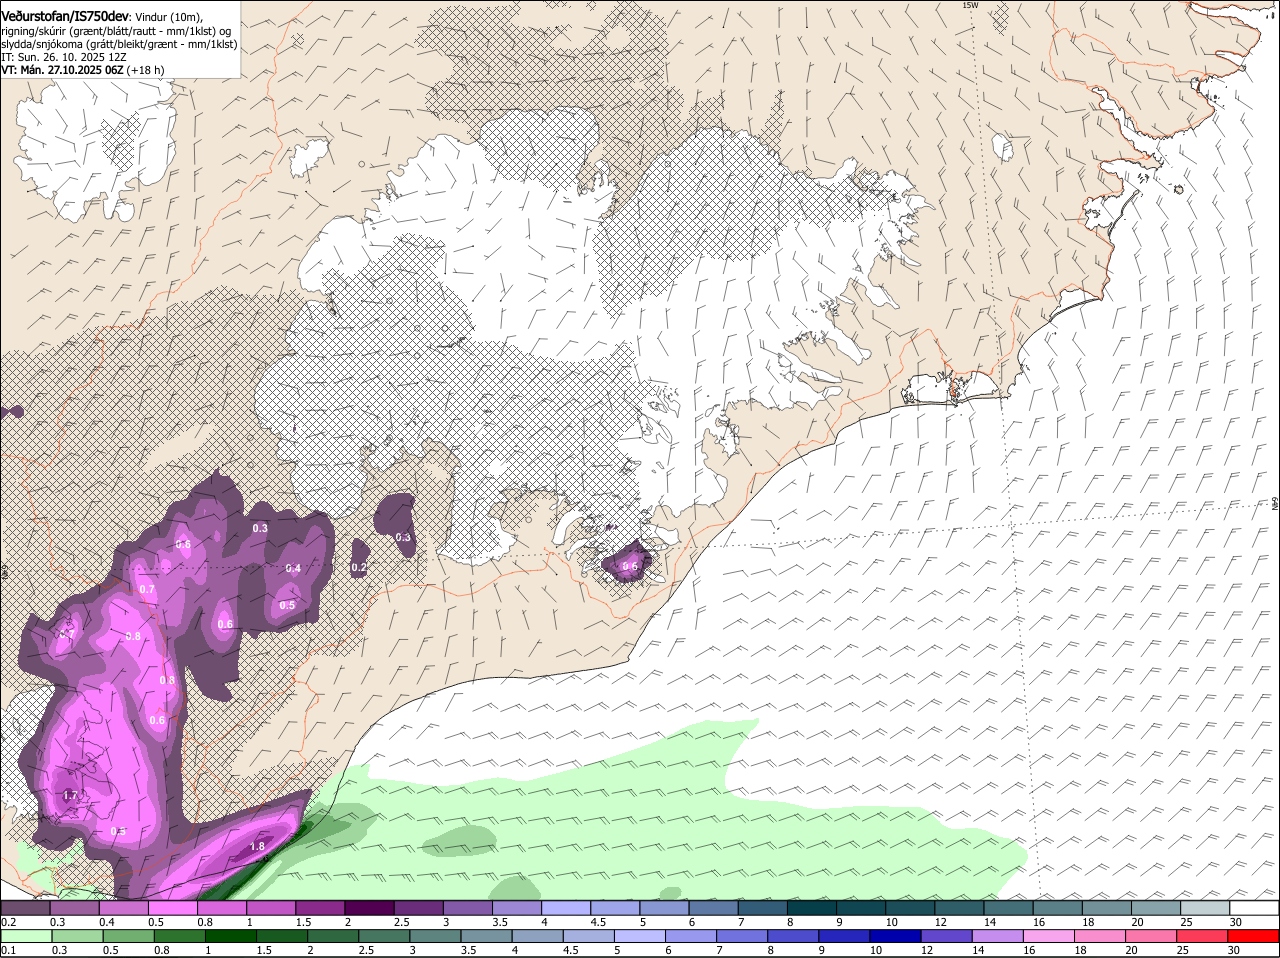This screenshot has width=1280, height=958.
Task: Click the 0.1 label under rain legend
Action: click(8, 950)
